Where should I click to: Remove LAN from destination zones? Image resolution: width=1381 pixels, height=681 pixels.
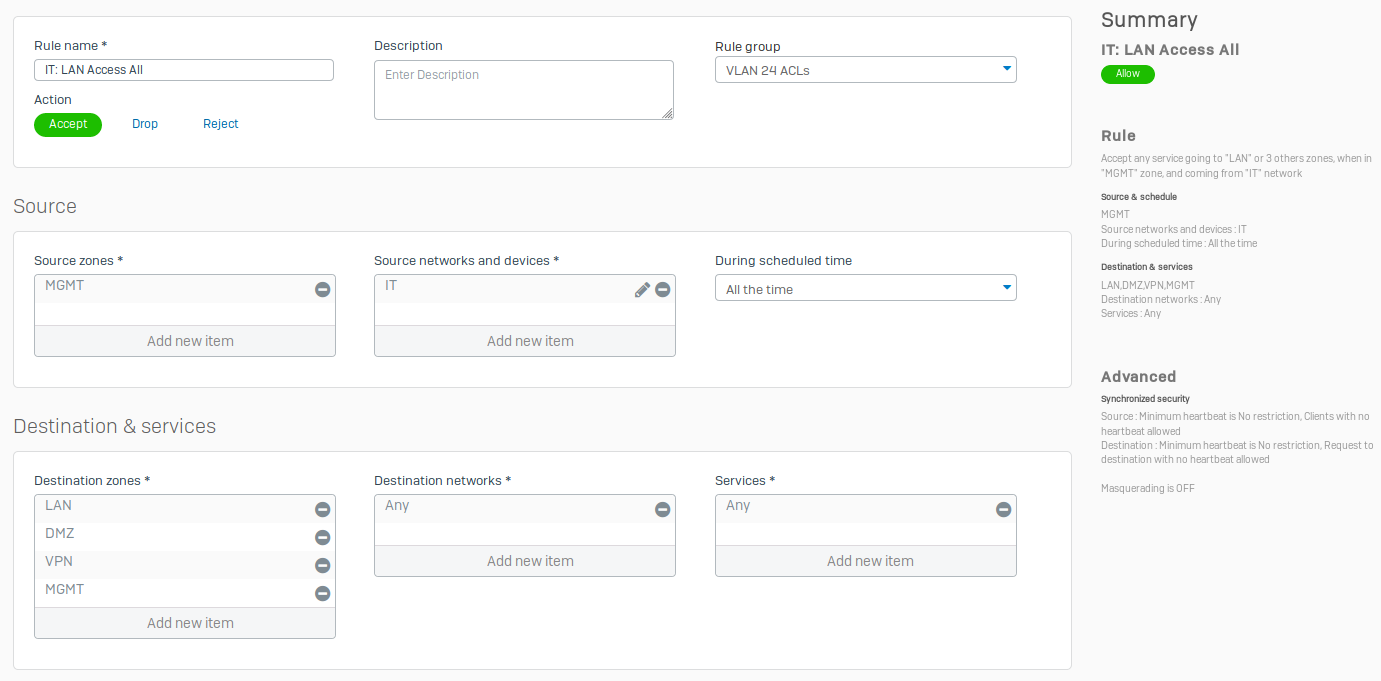click(322, 509)
